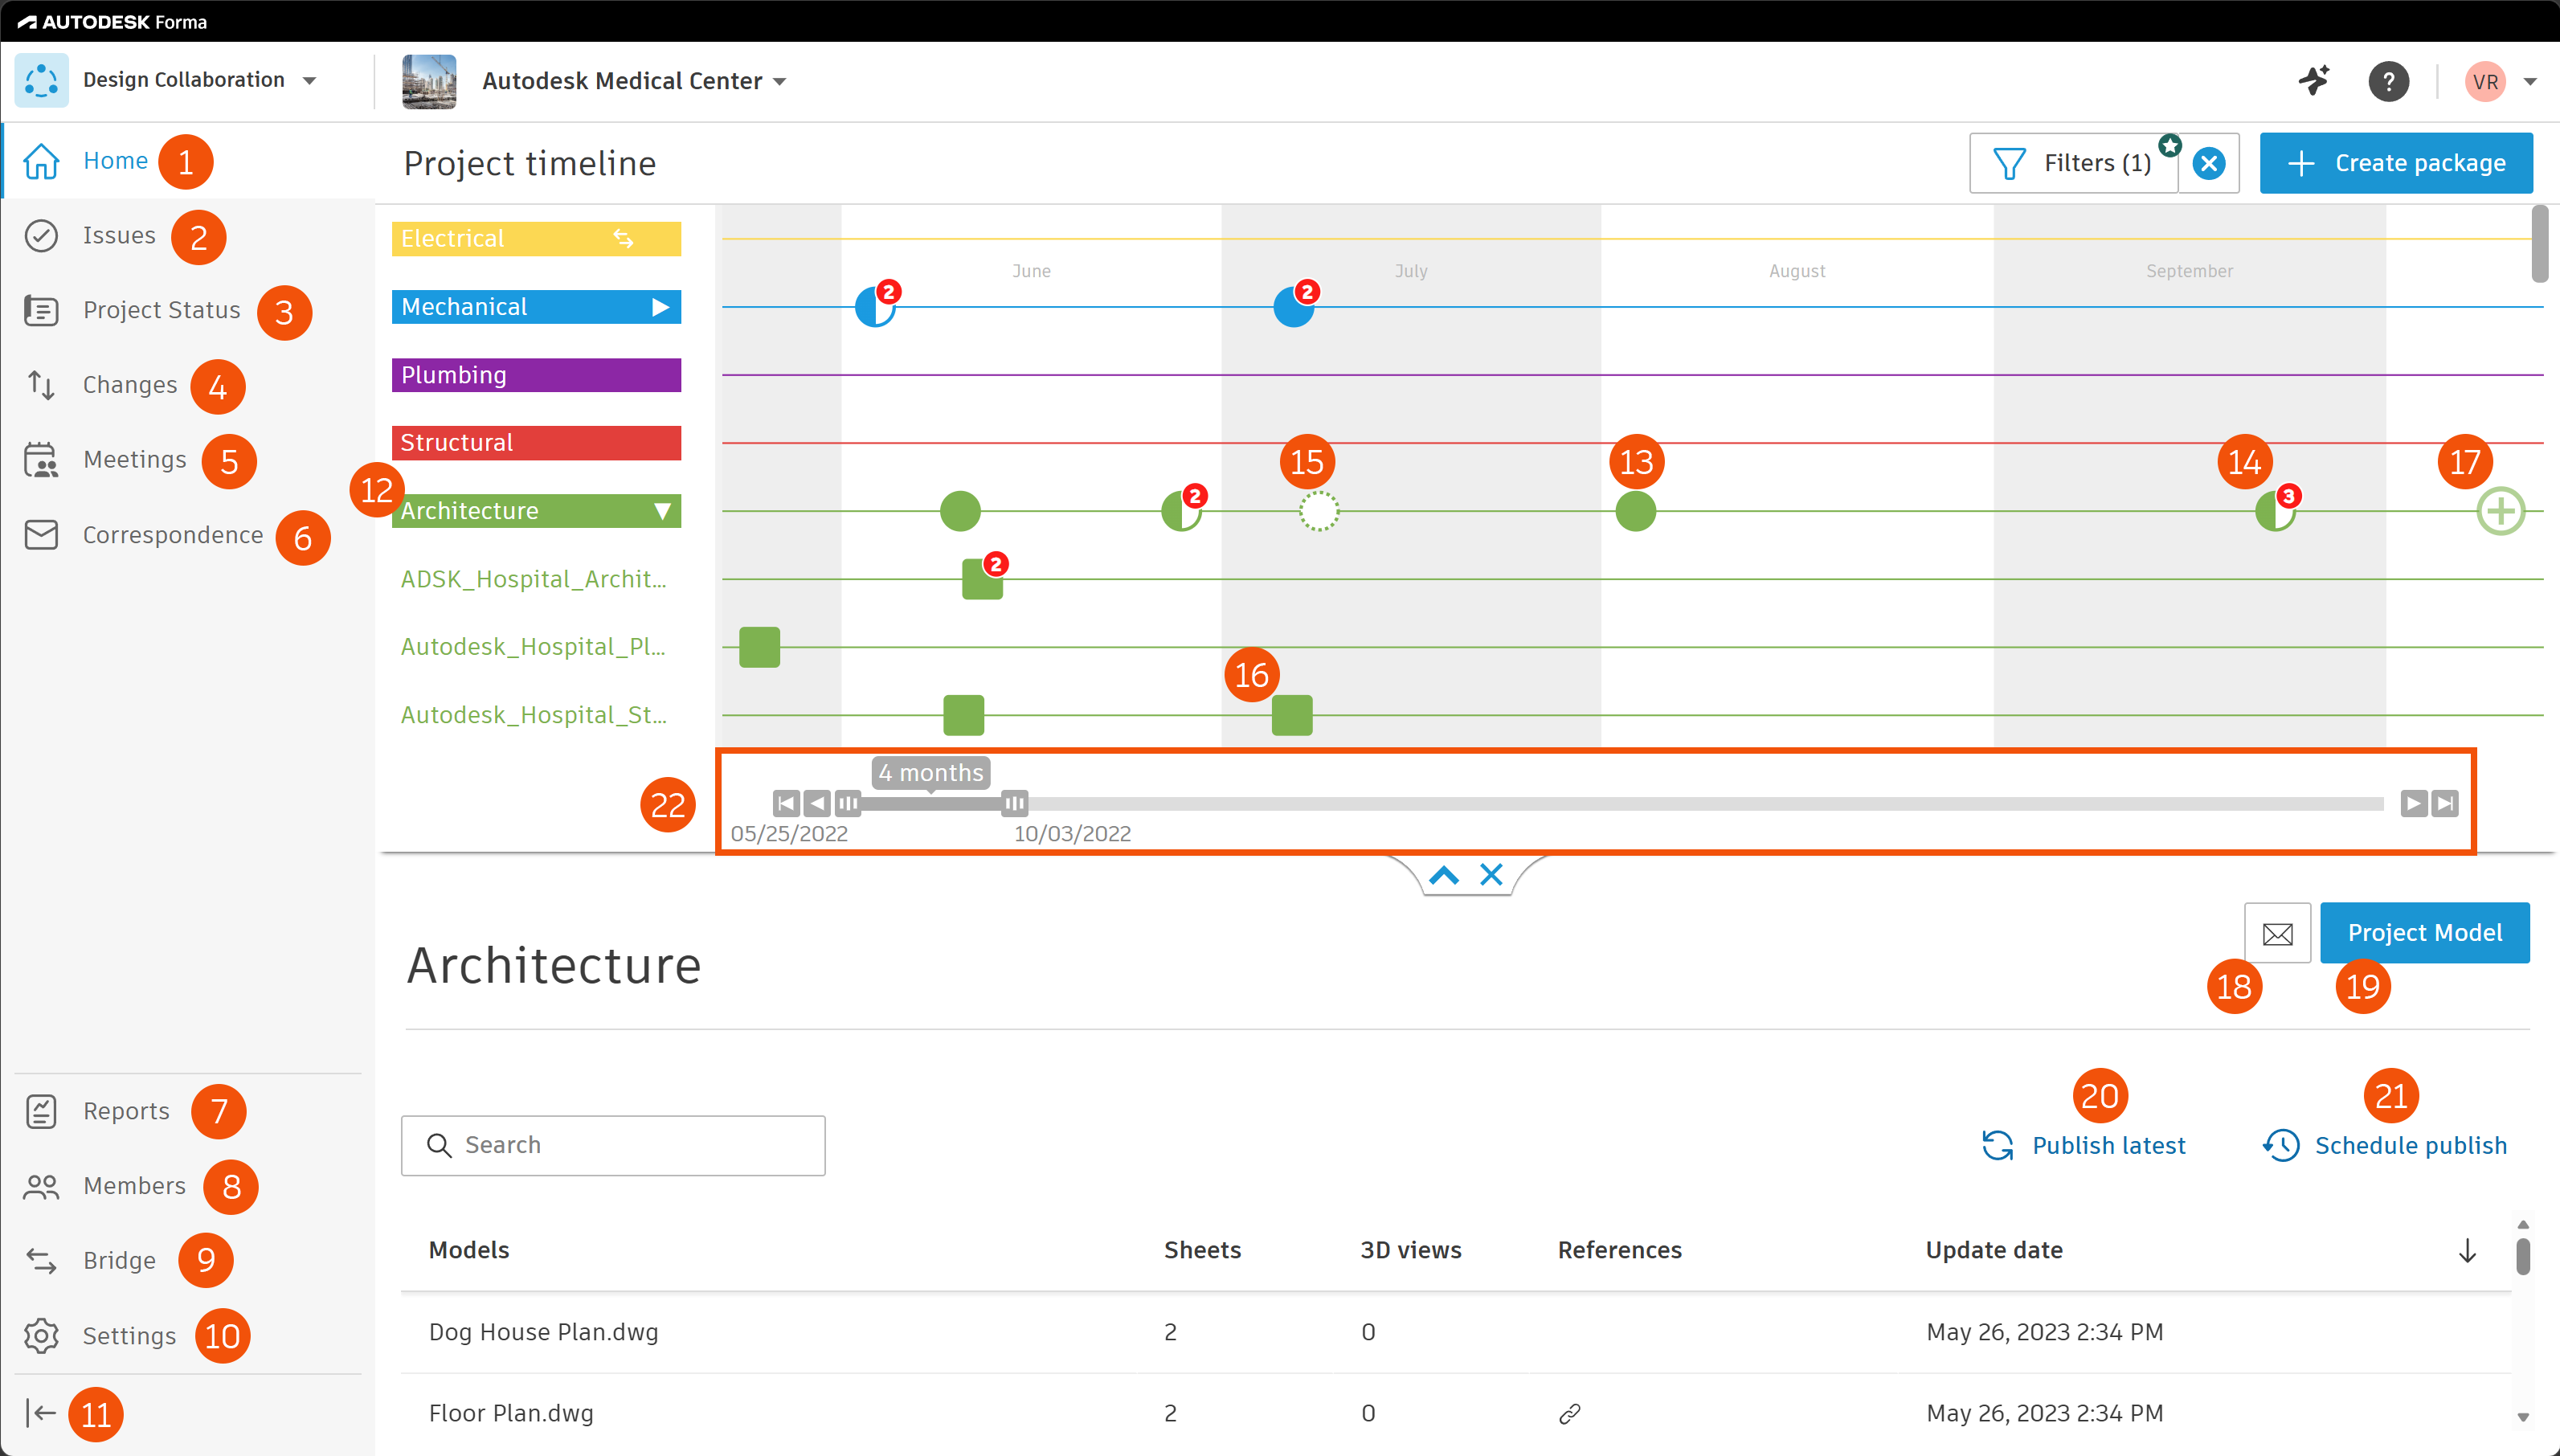Image resolution: width=2560 pixels, height=1456 pixels.
Task: Select the Autodesk_Hospital_Pl... model row
Action: (533, 647)
